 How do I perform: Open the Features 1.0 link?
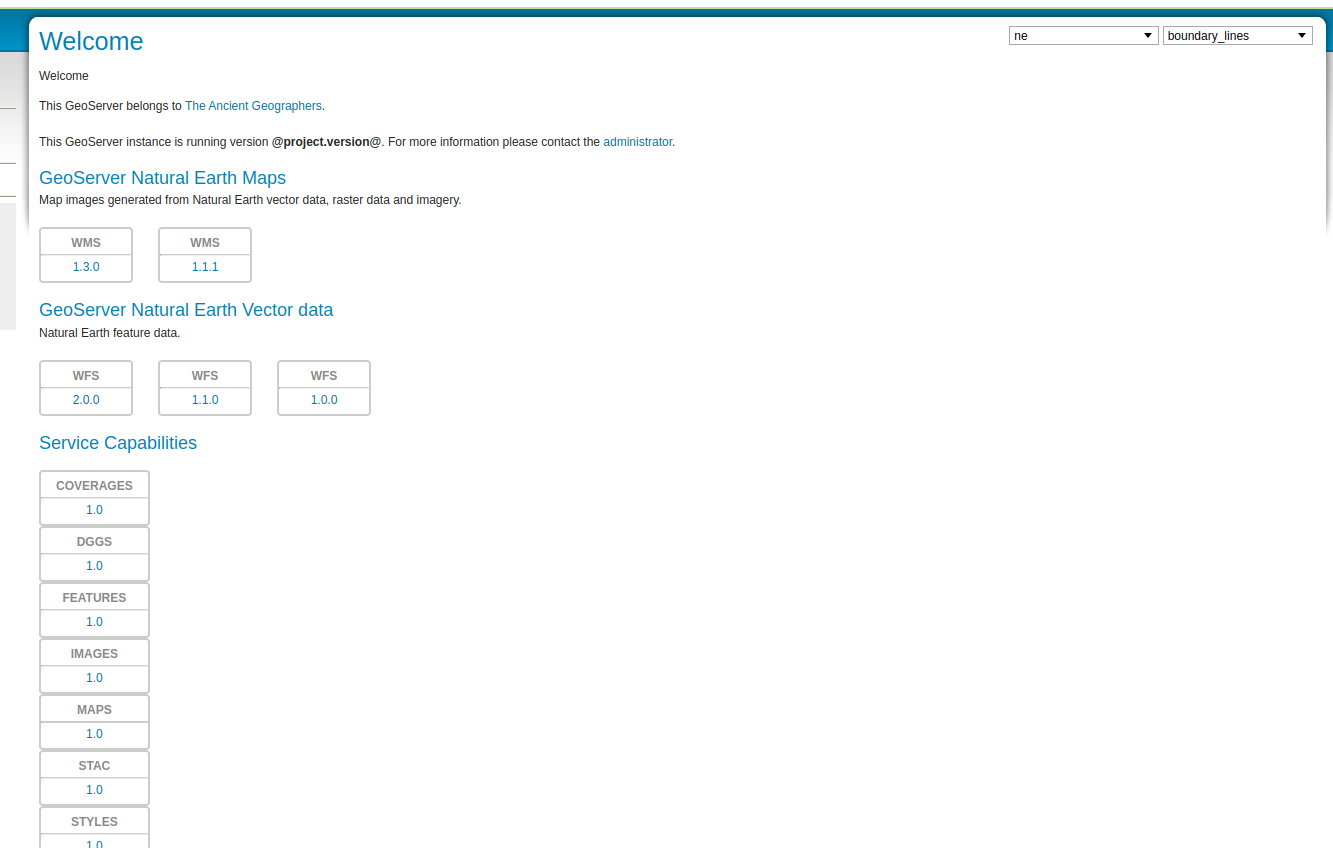tap(94, 622)
